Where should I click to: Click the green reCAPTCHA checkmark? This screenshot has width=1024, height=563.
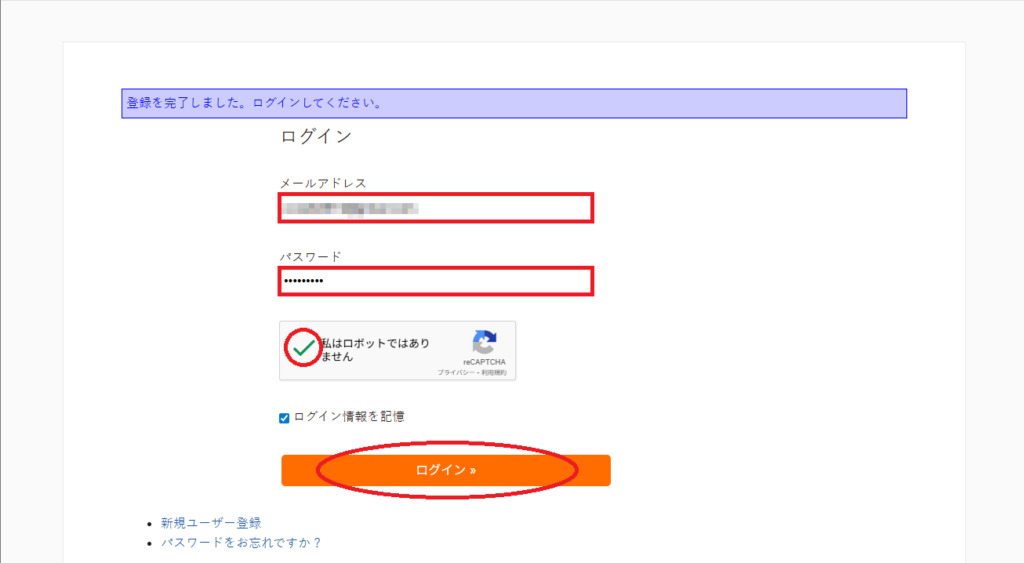click(303, 347)
